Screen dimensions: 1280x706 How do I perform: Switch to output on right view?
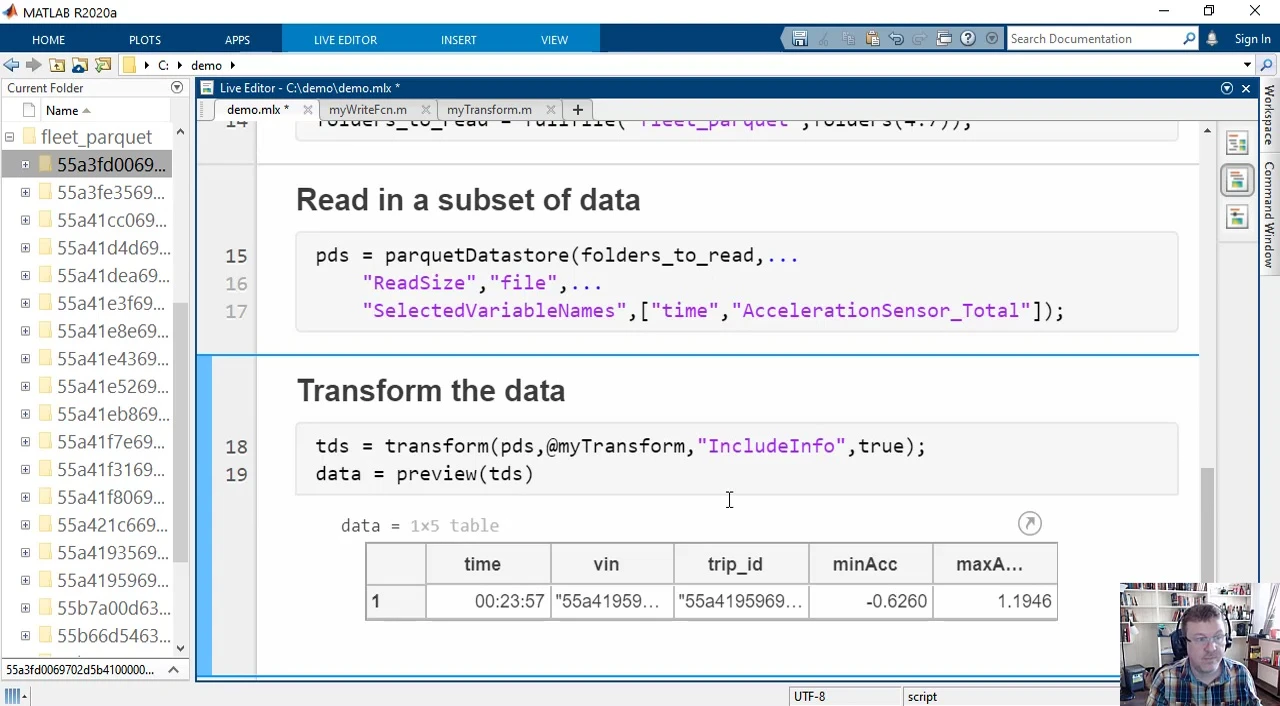click(x=1237, y=144)
